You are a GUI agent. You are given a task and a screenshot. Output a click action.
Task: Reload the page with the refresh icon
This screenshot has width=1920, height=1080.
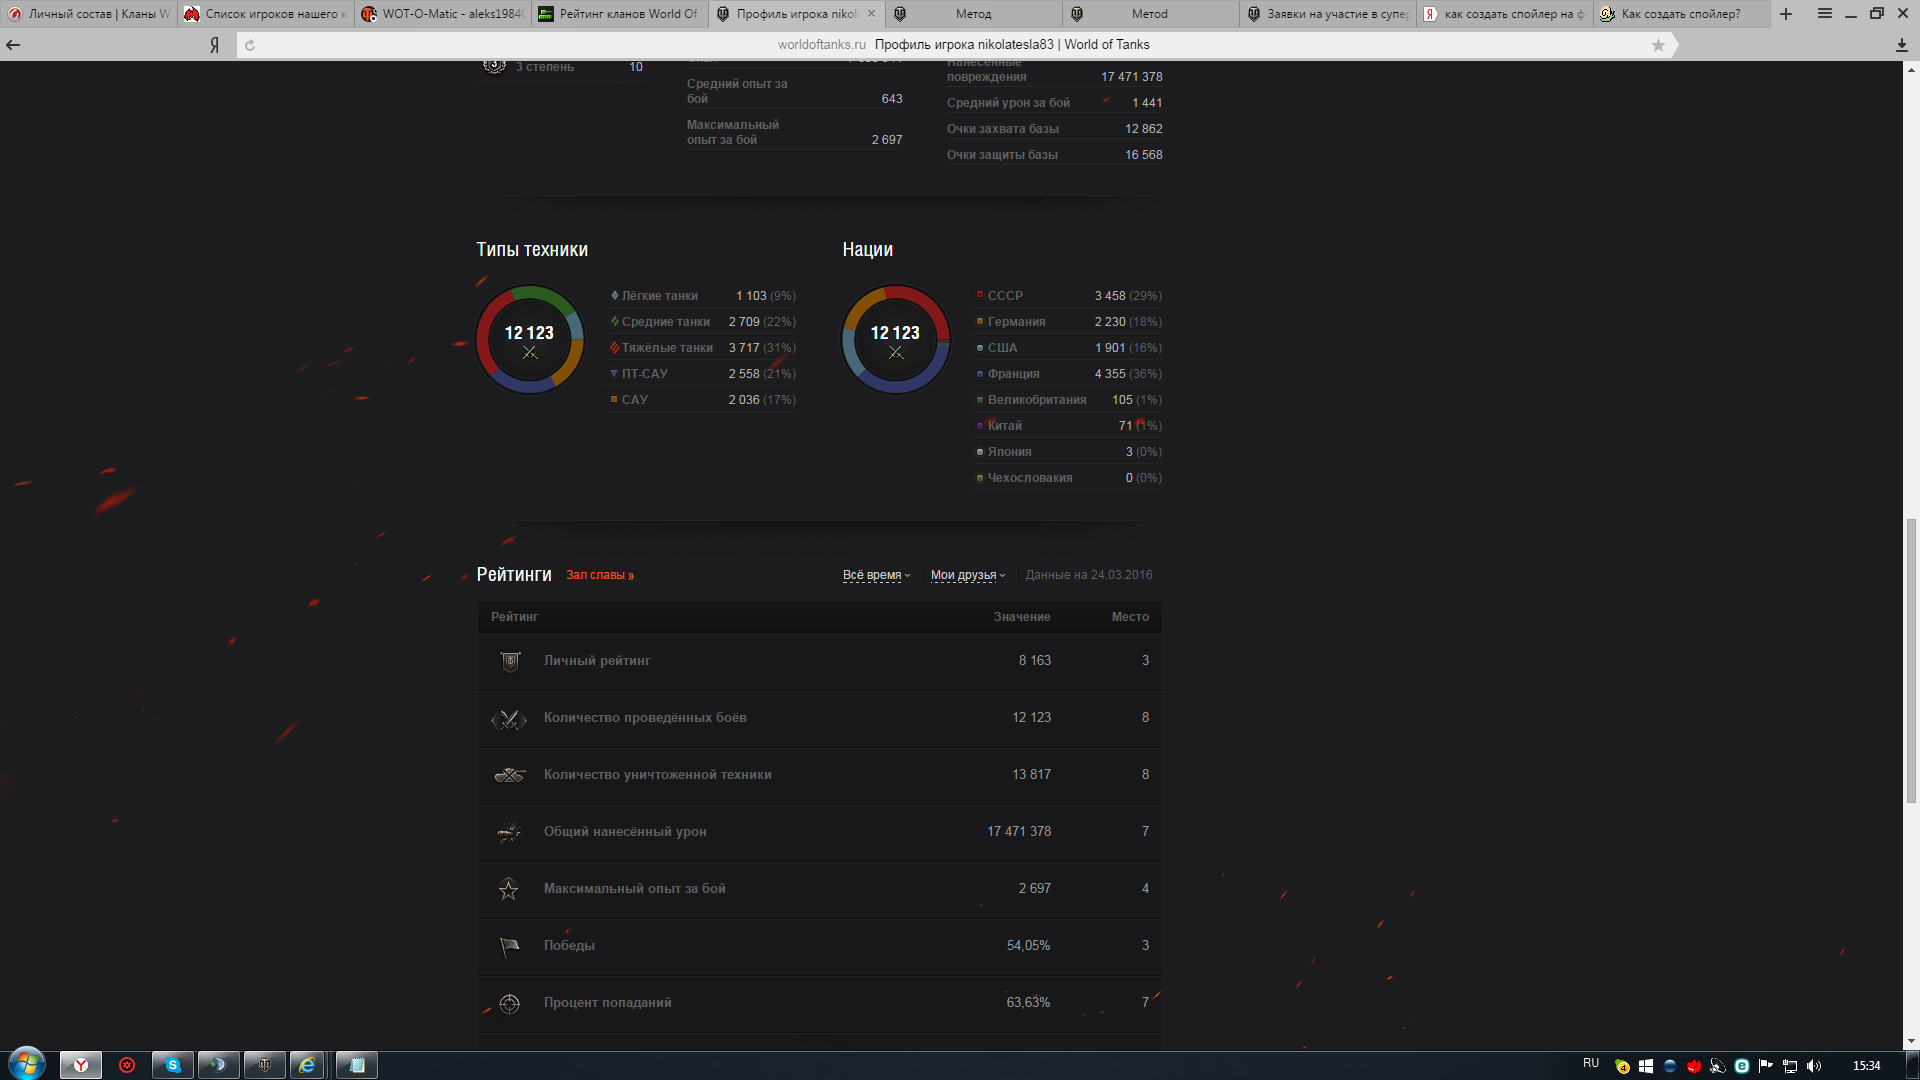pyautogui.click(x=250, y=45)
